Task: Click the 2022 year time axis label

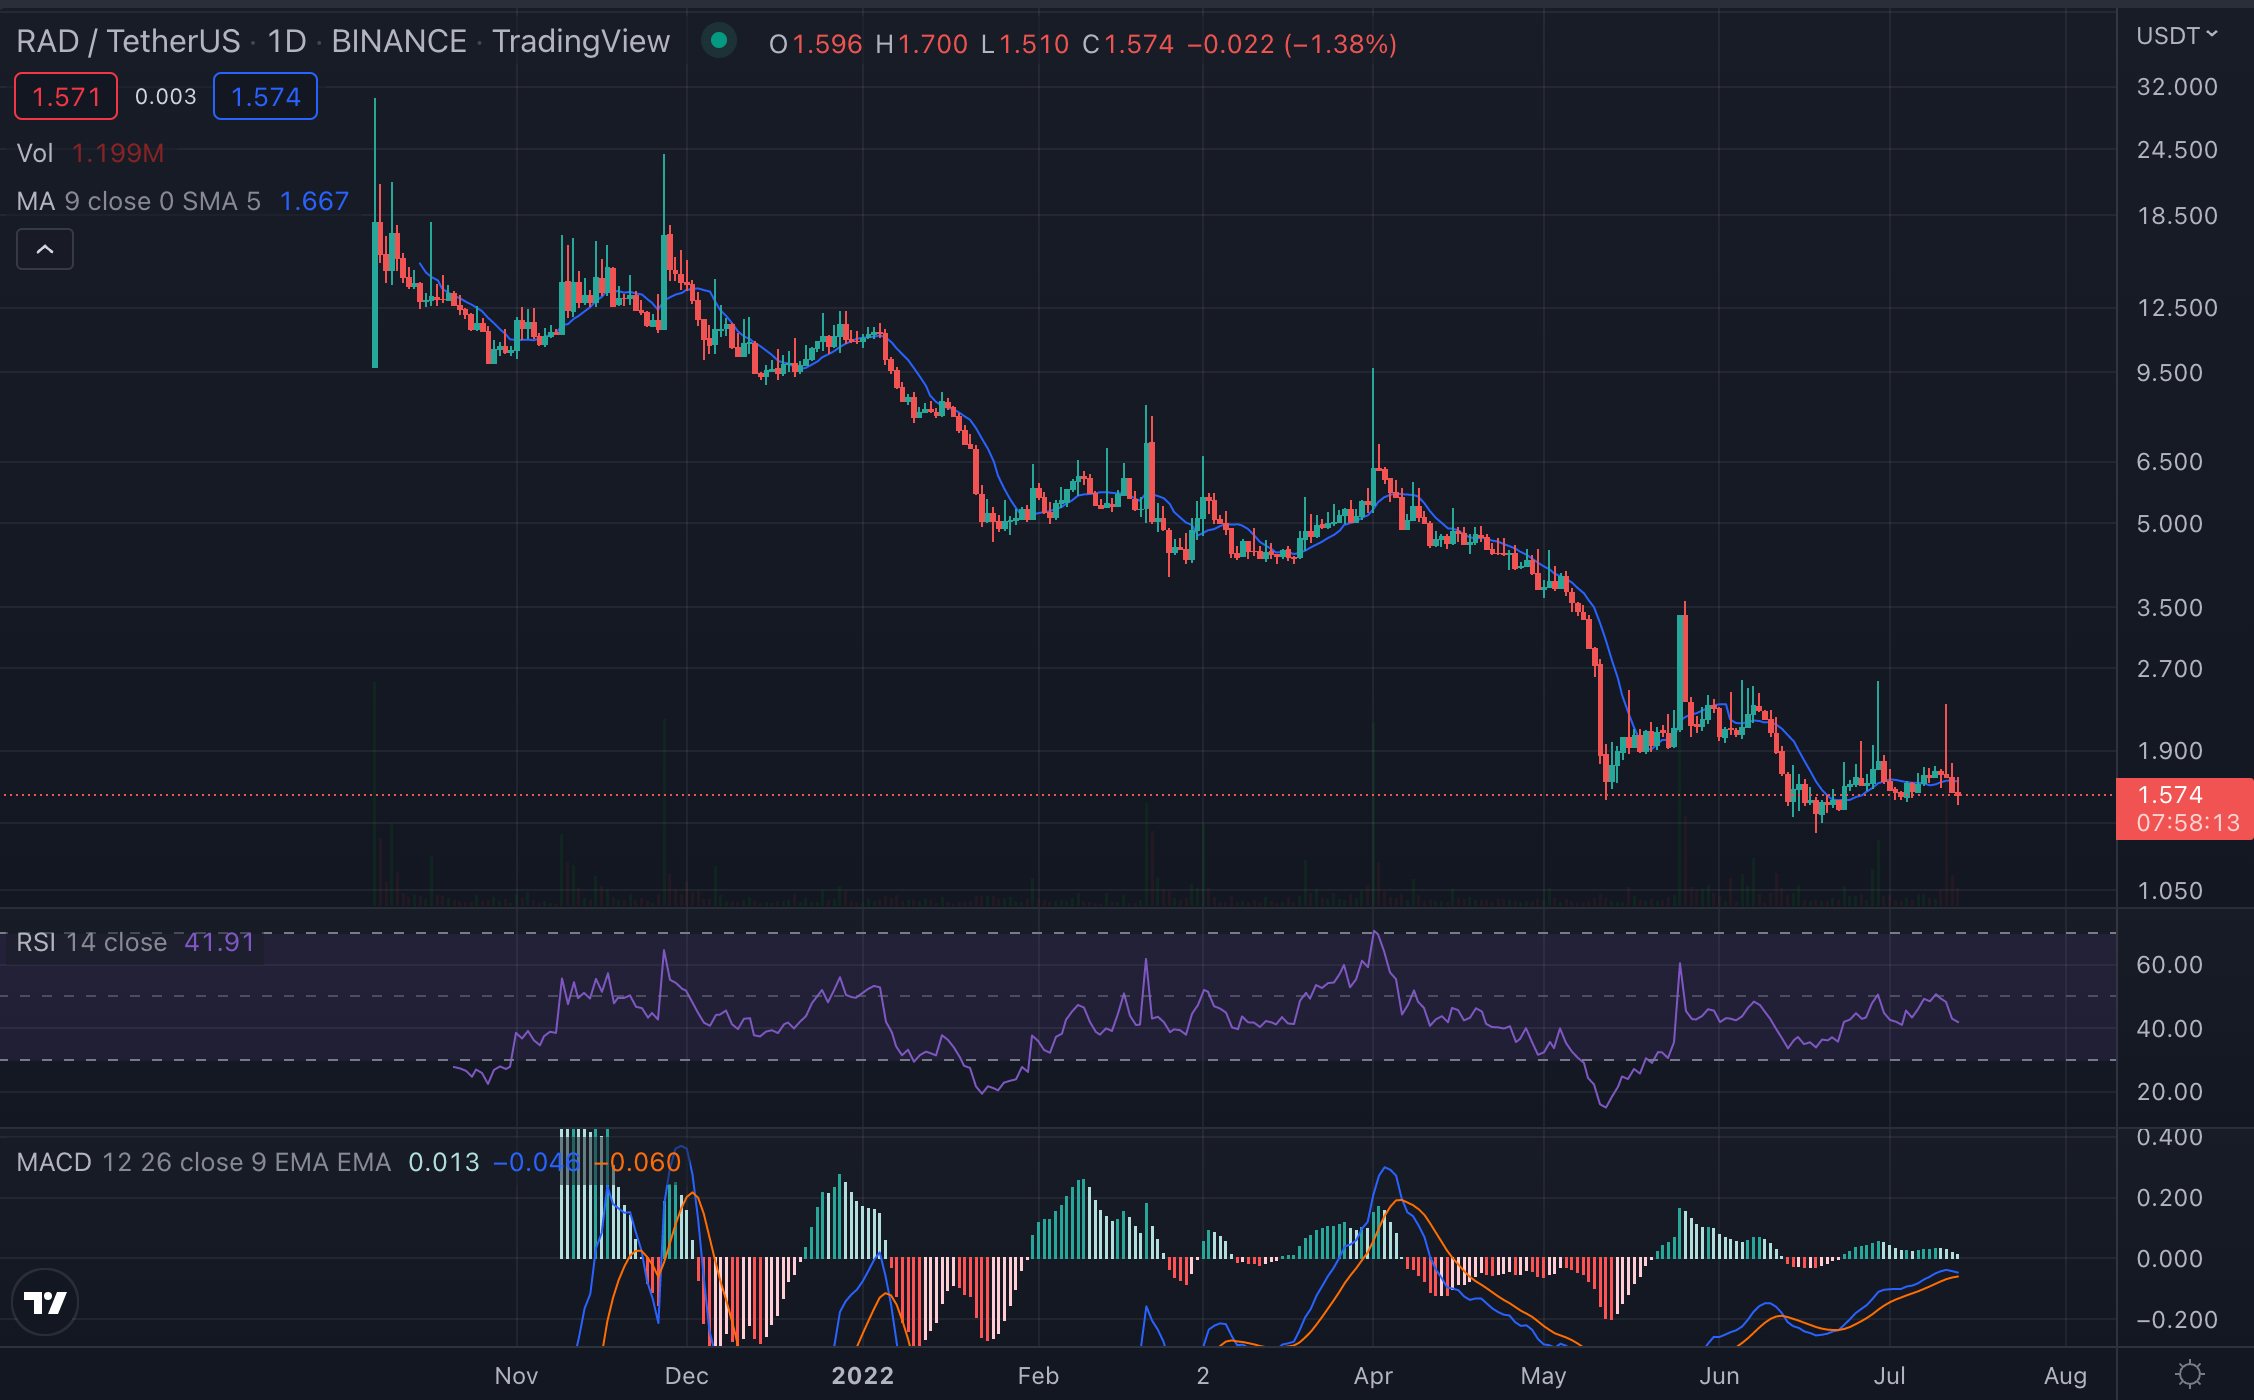Action: coord(862,1375)
